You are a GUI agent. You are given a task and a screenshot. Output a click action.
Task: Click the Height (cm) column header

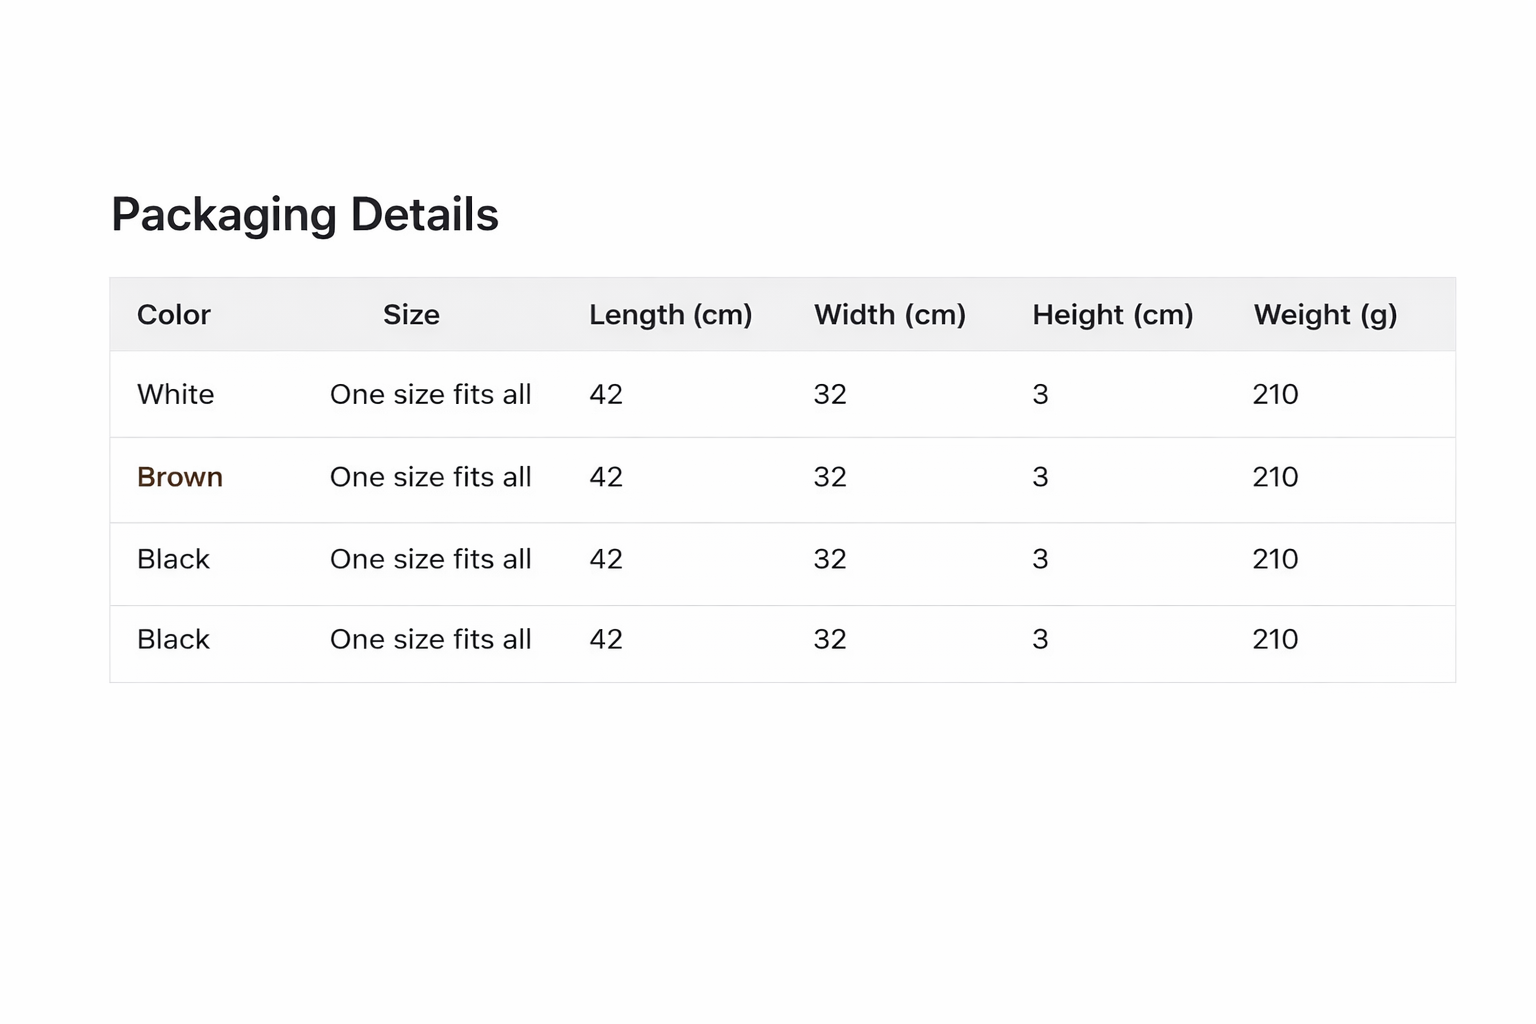[x=1112, y=315]
